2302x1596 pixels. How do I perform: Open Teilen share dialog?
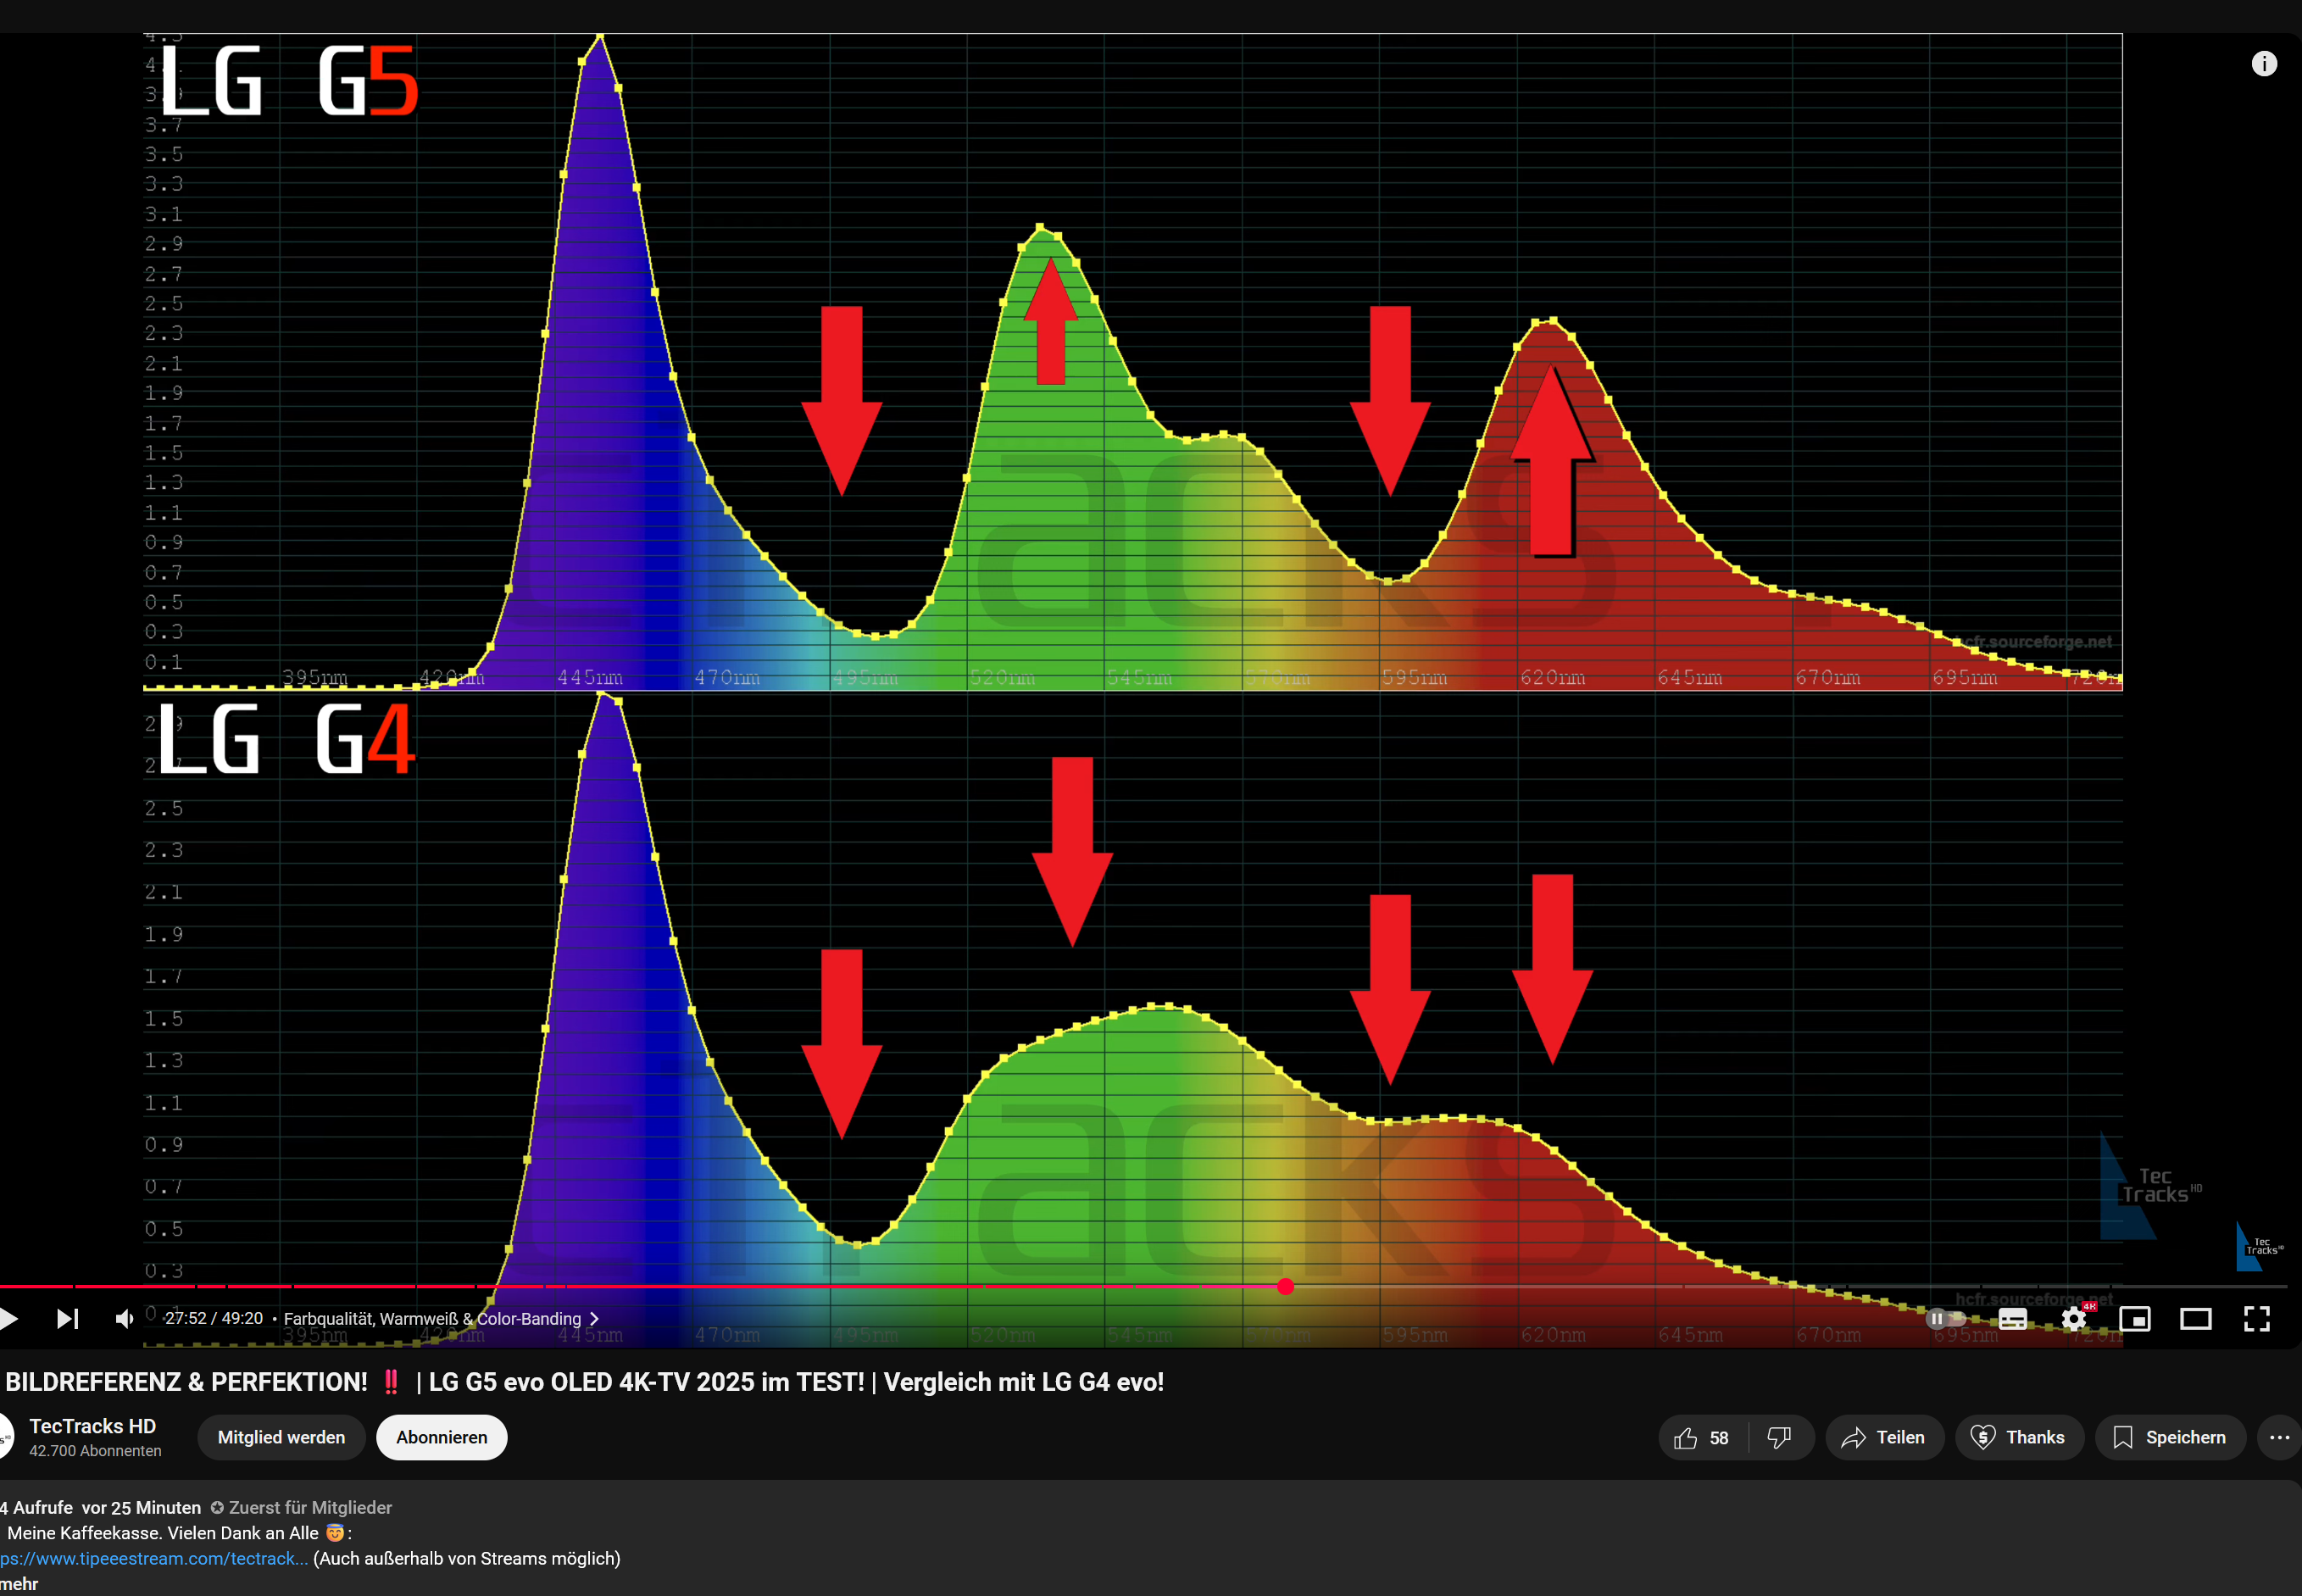point(1883,1438)
